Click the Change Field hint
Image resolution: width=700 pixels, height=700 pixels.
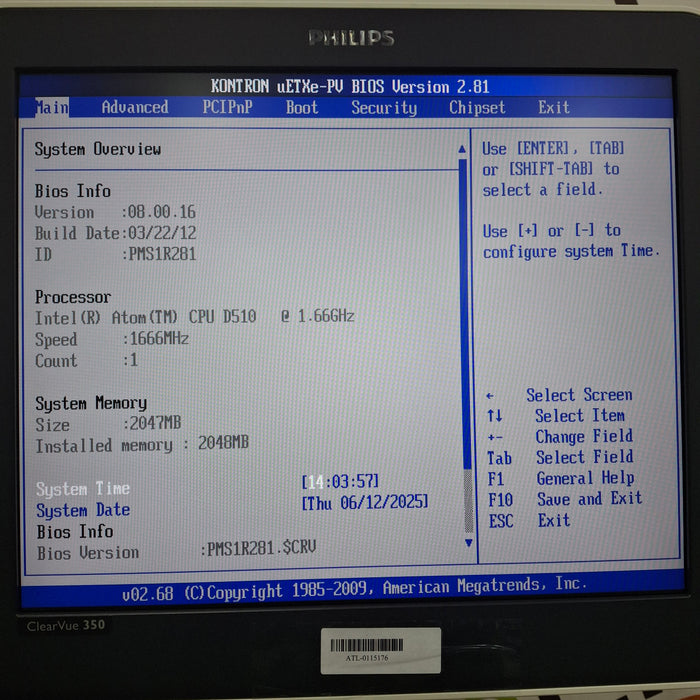pyautogui.click(x=560, y=437)
